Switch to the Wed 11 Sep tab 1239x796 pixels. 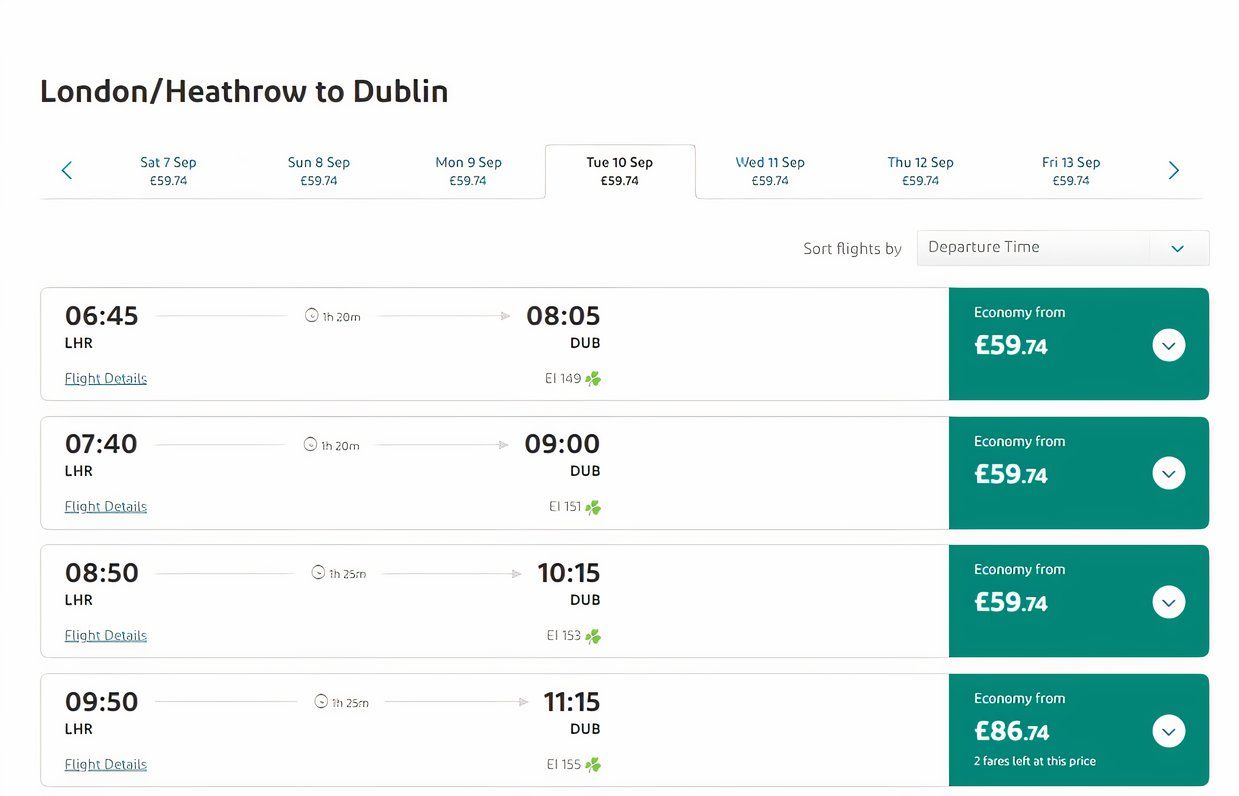770,171
